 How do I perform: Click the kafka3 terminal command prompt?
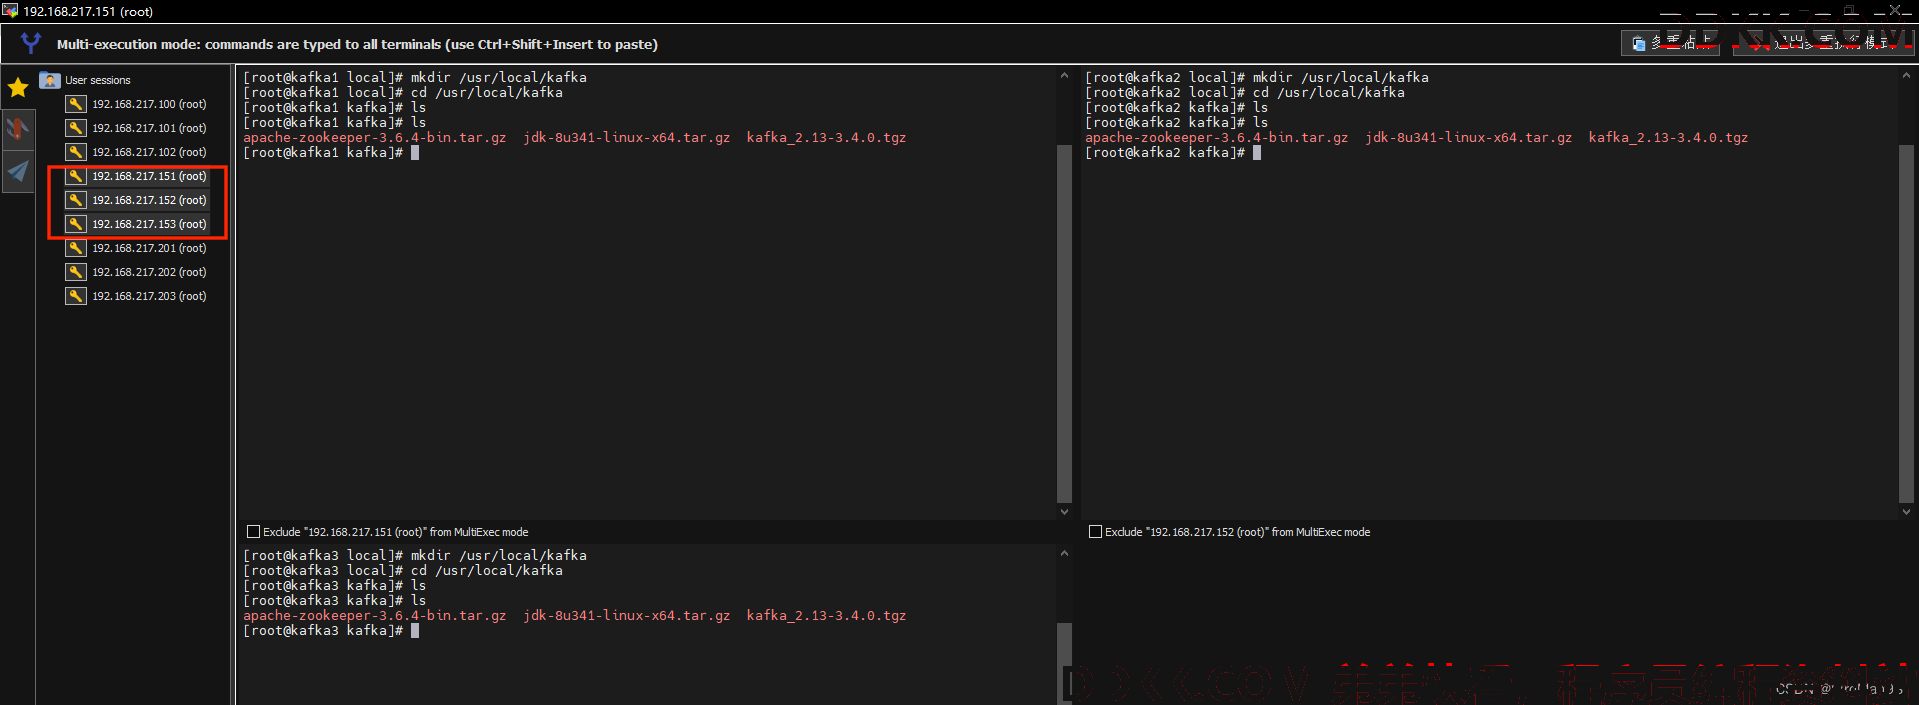coord(331,631)
